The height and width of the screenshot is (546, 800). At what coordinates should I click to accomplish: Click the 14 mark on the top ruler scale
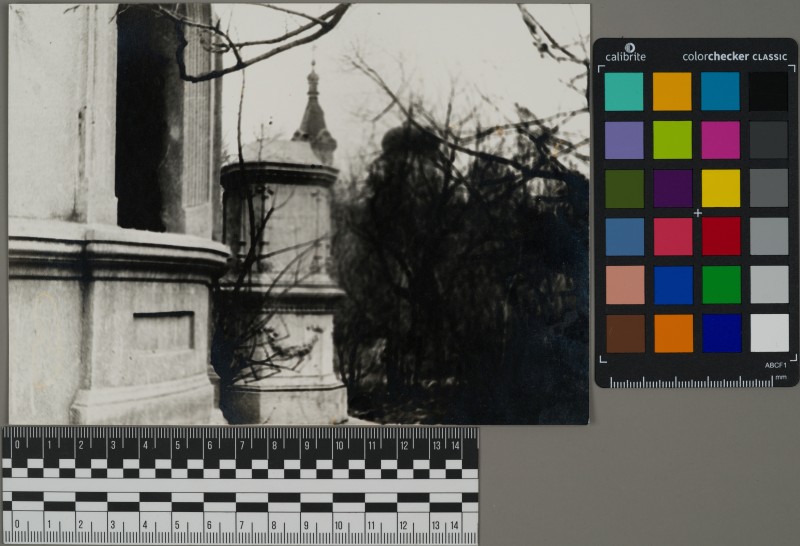point(455,443)
